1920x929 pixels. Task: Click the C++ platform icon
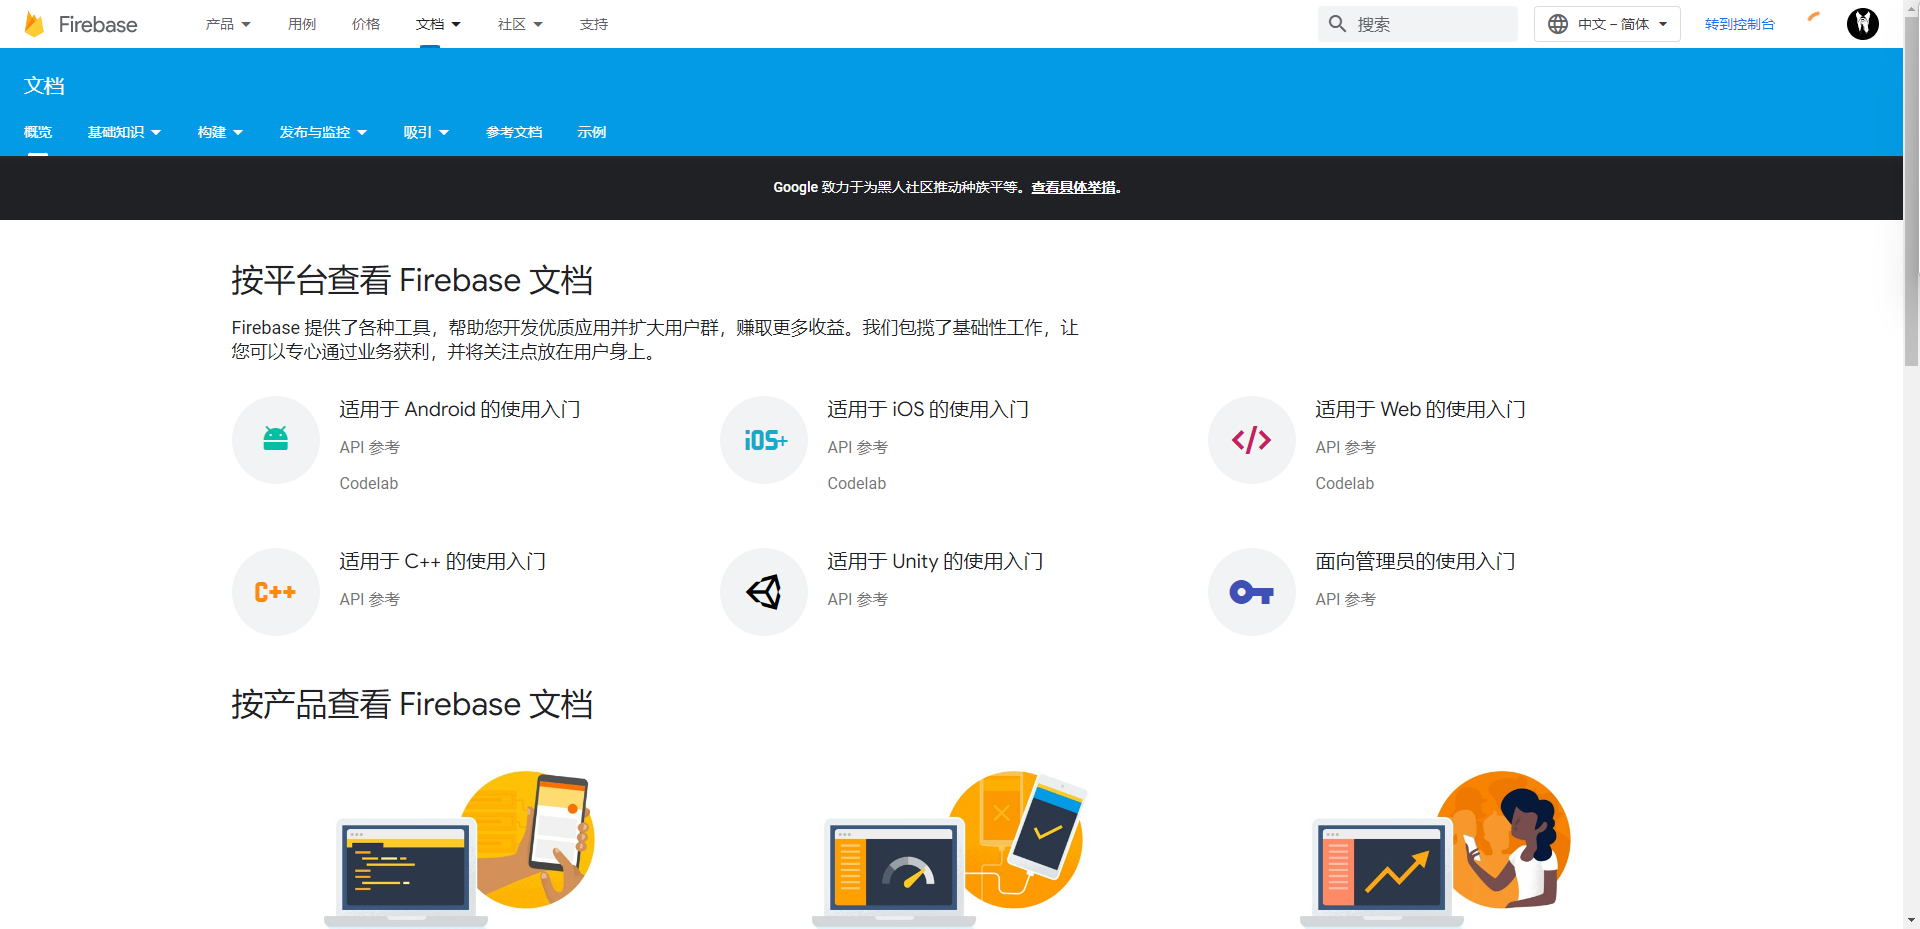[276, 592]
